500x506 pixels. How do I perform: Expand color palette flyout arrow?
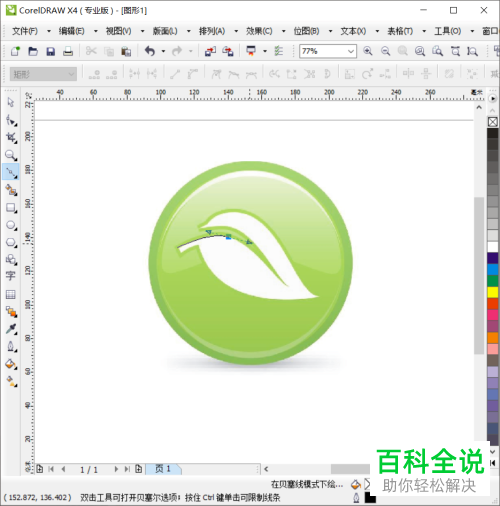492,99
